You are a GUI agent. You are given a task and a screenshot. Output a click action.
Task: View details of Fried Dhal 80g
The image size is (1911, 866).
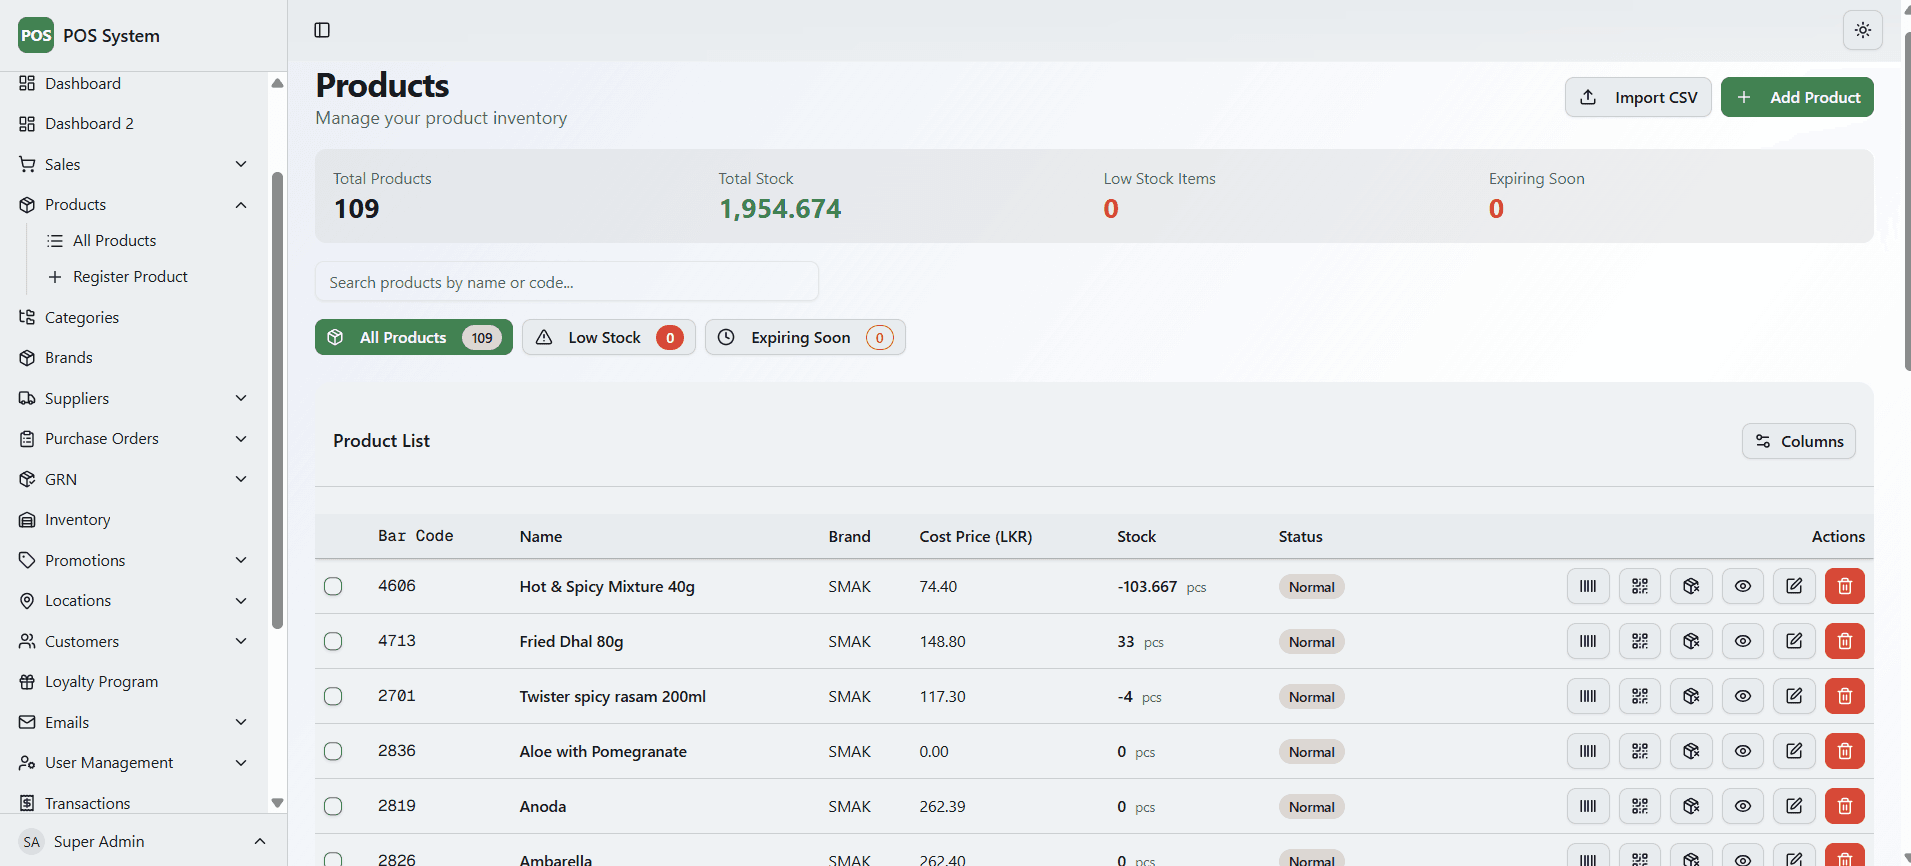[1743, 641]
